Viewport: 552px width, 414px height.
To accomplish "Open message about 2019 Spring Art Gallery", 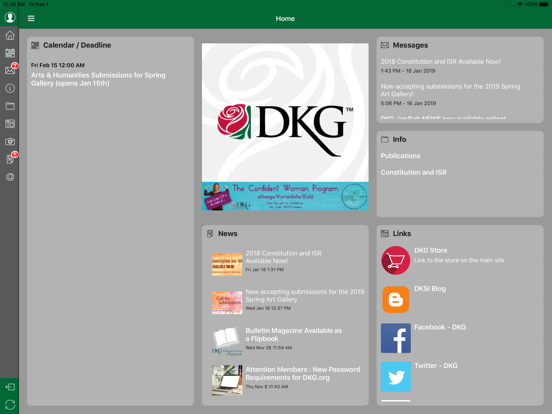I will (459, 94).
